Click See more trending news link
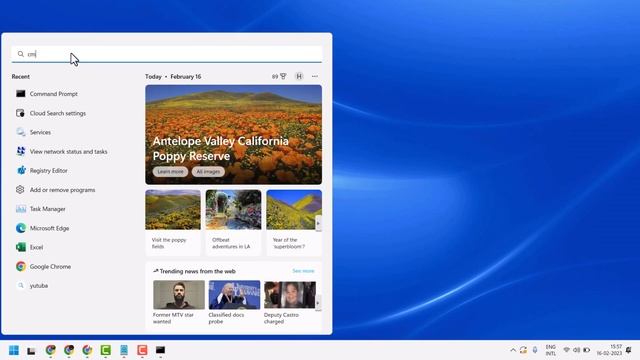 click(x=303, y=271)
